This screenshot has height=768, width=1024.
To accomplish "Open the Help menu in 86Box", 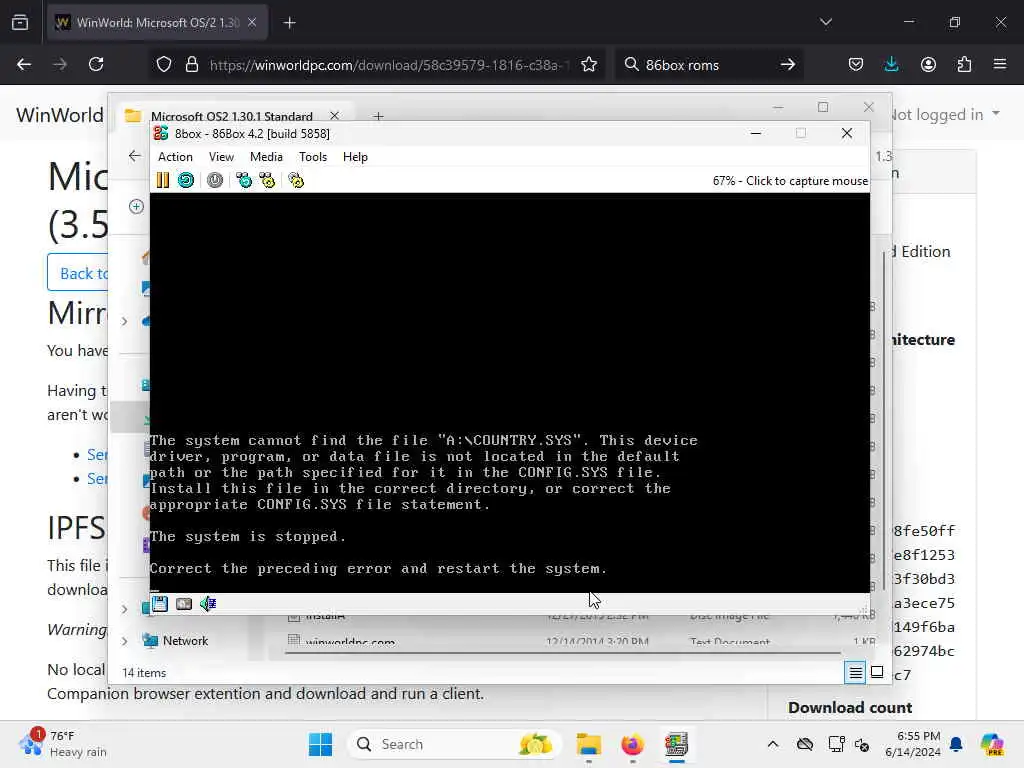I will [355, 157].
